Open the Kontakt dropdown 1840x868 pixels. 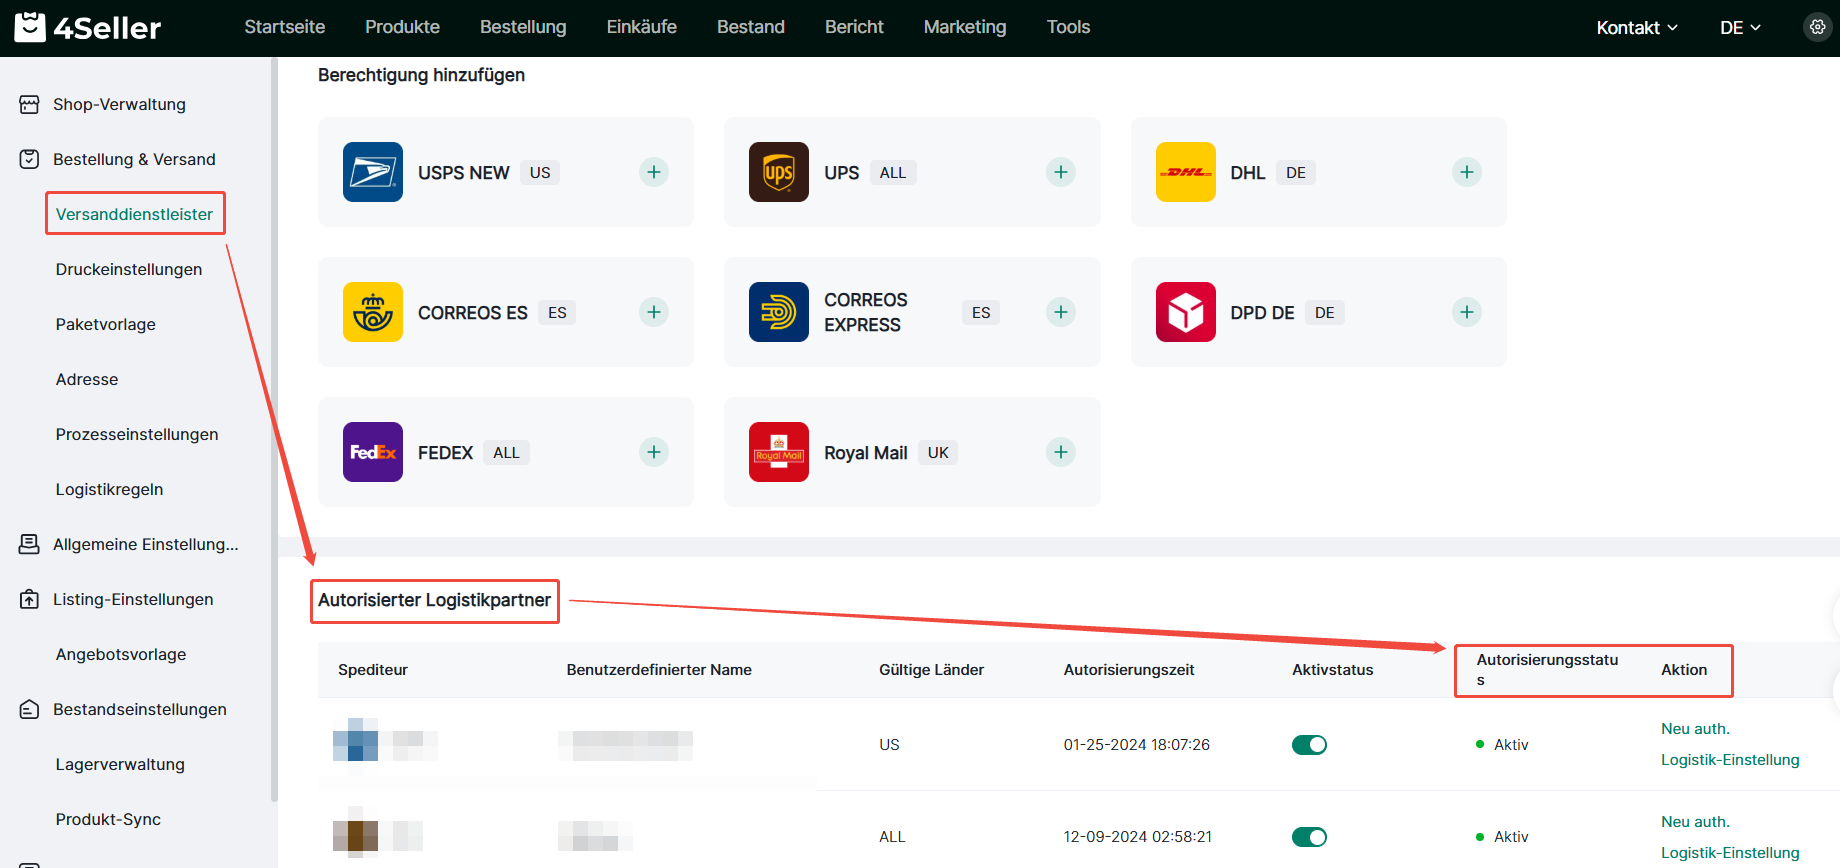1636,28
